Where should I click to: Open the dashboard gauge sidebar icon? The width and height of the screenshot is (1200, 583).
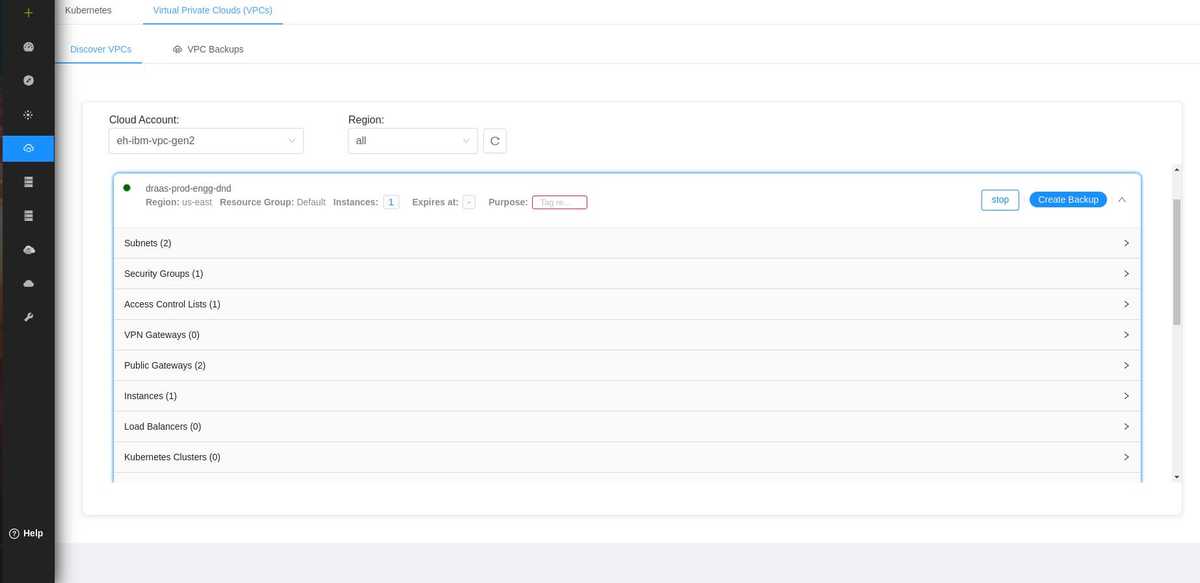click(x=28, y=47)
